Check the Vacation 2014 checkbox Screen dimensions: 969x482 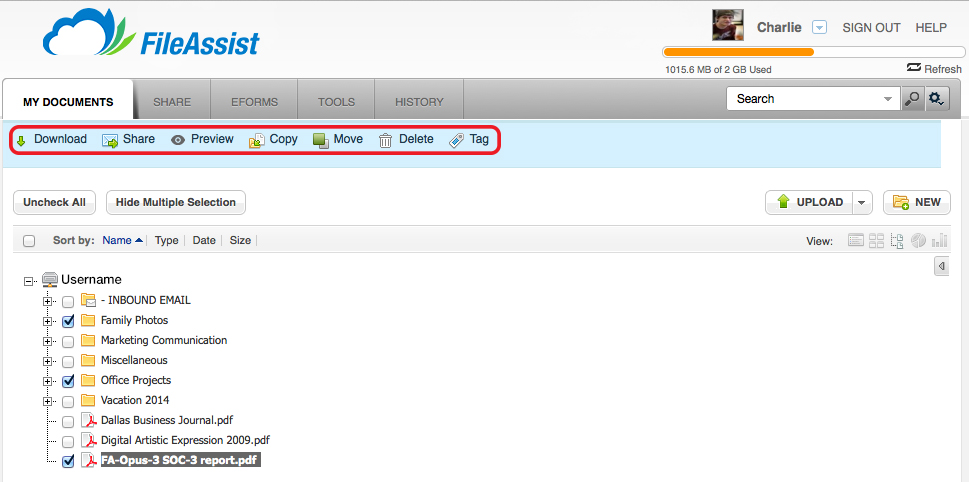[x=68, y=401]
